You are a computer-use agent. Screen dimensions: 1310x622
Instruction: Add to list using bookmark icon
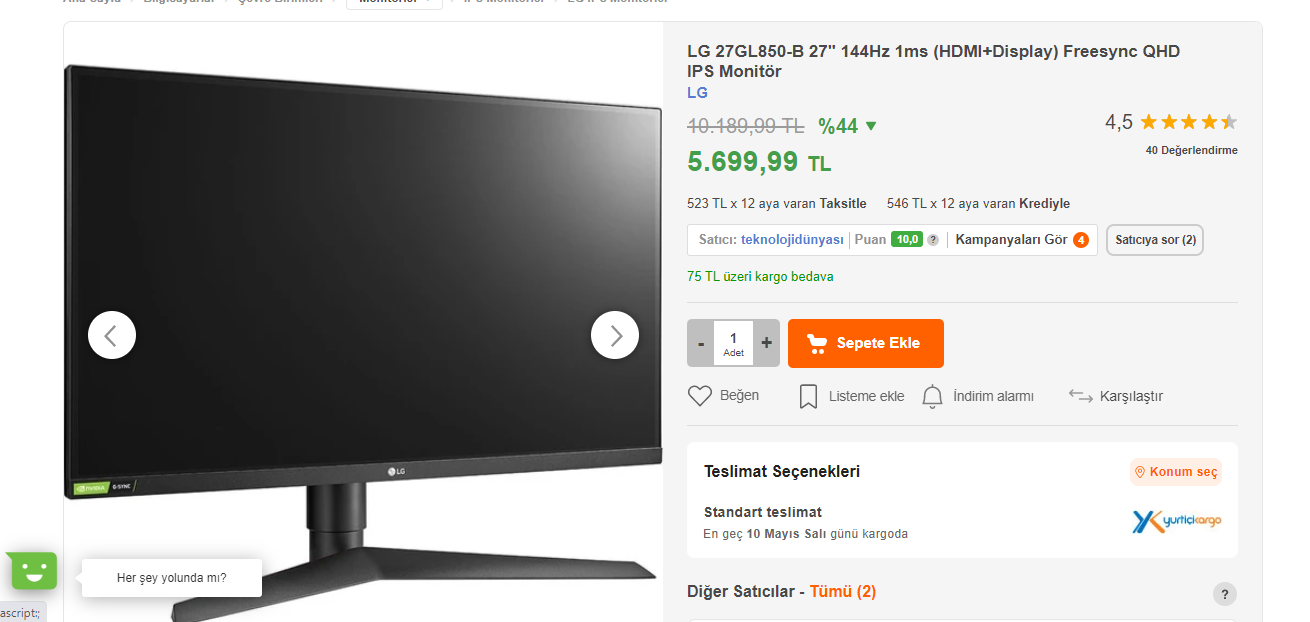(x=808, y=397)
